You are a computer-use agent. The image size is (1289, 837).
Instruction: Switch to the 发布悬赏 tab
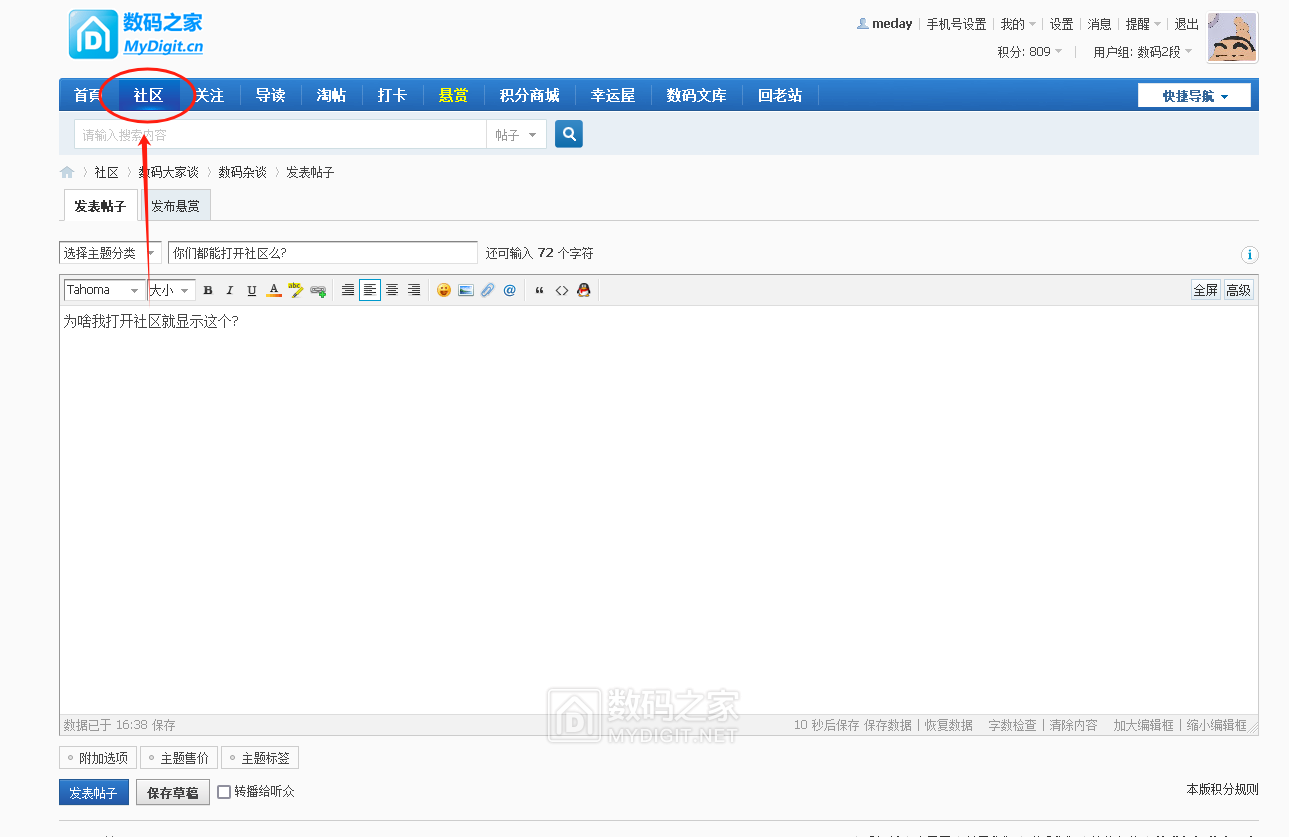click(x=175, y=206)
